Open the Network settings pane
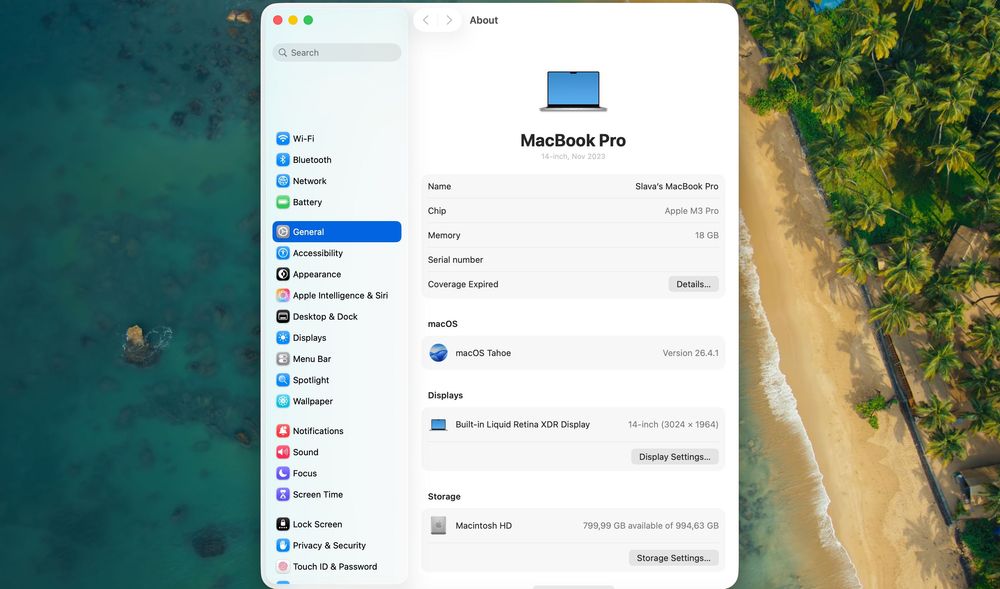 (337, 181)
